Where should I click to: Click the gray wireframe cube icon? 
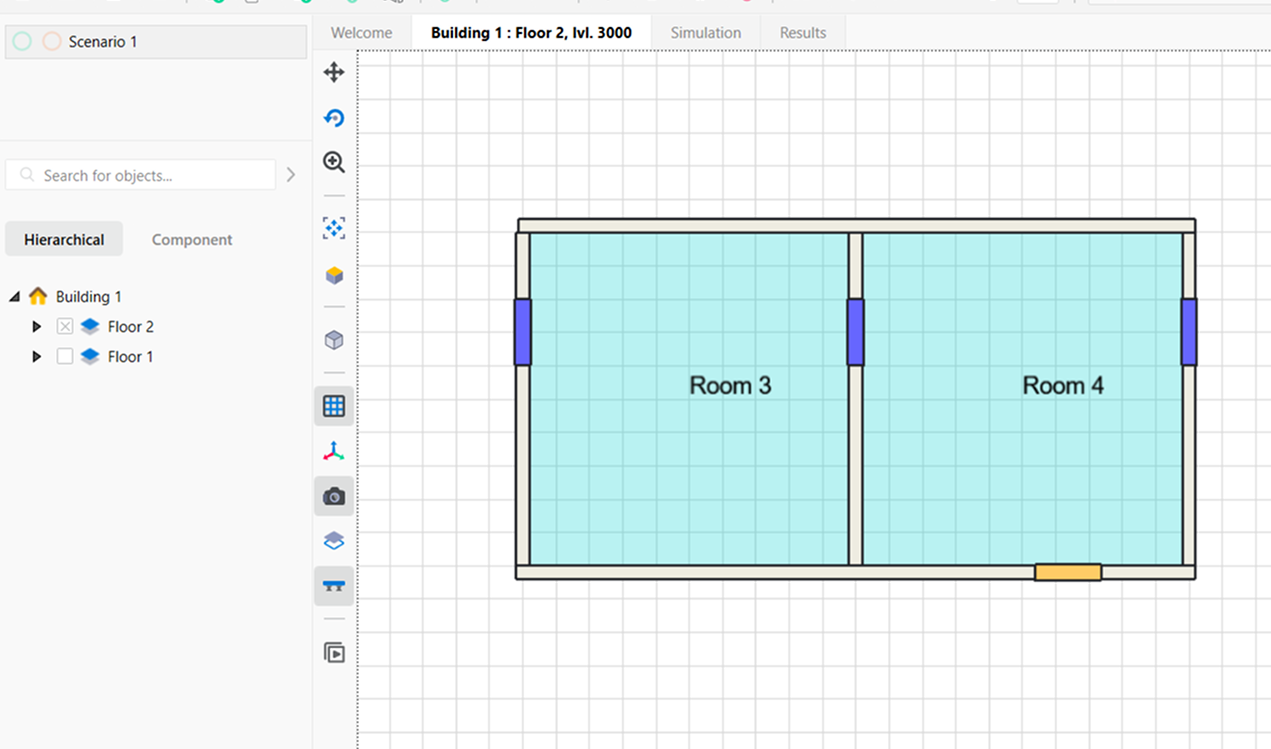point(334,340)
